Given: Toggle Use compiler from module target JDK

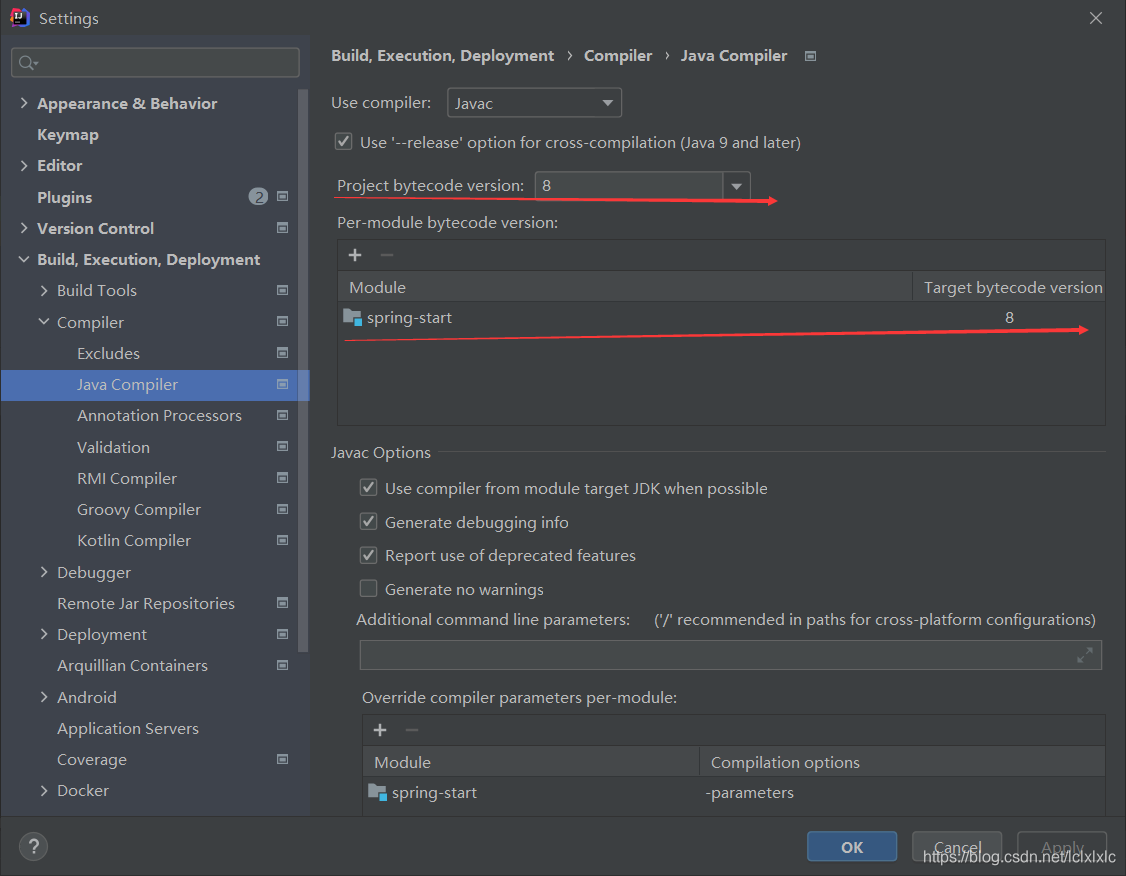Looking at the screenshot, I should pyautogui.click(x=368, y=488).
